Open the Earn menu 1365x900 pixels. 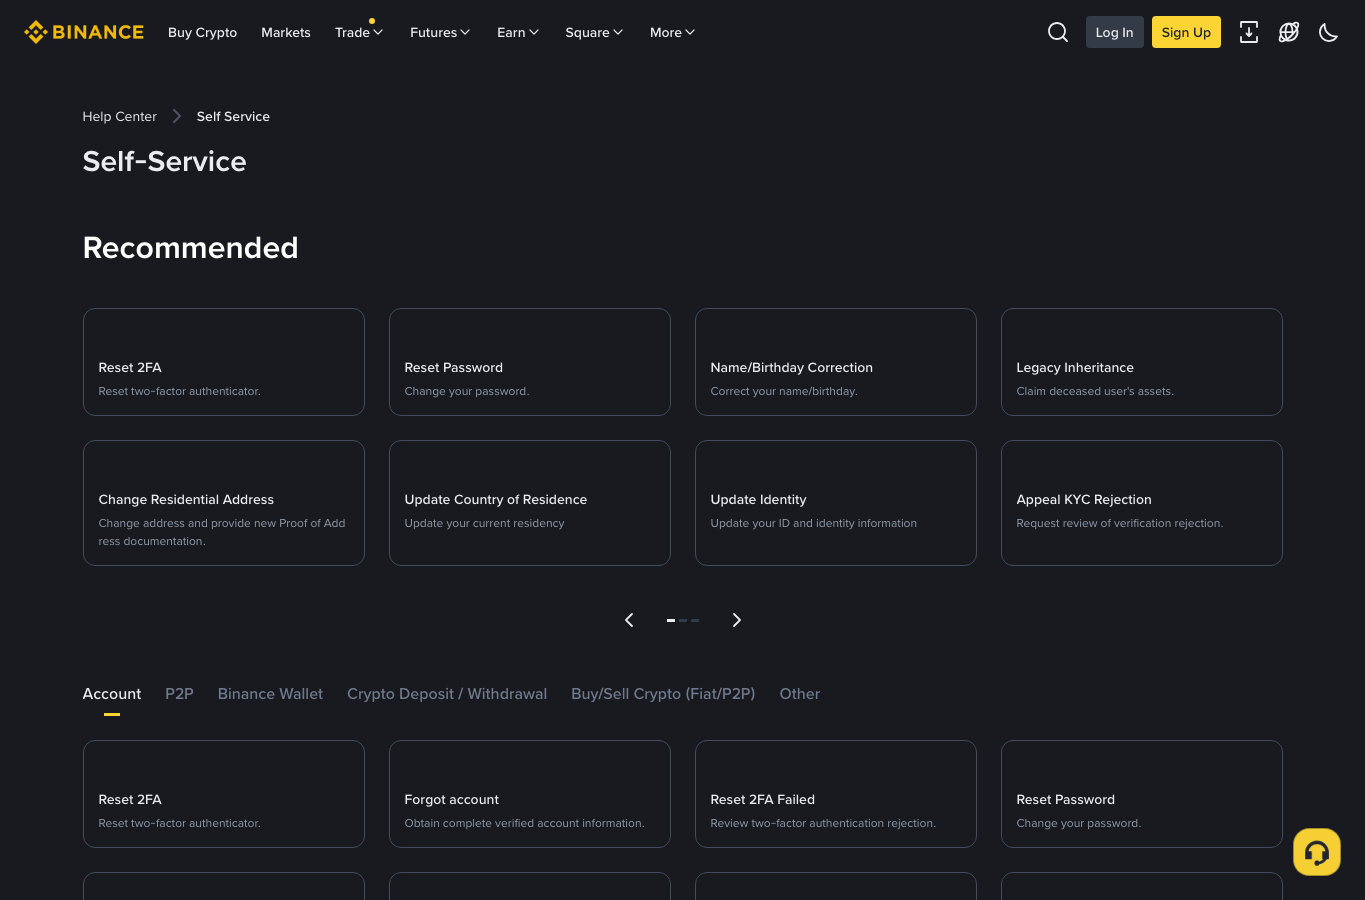[518, 32]
